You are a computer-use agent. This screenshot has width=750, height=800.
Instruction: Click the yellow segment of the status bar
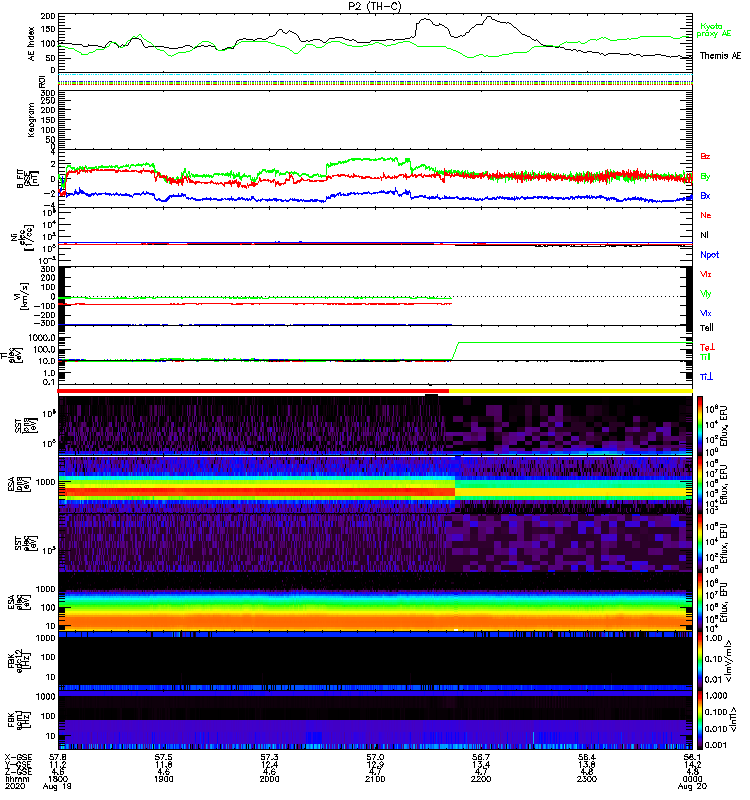[x=570, y=391]
